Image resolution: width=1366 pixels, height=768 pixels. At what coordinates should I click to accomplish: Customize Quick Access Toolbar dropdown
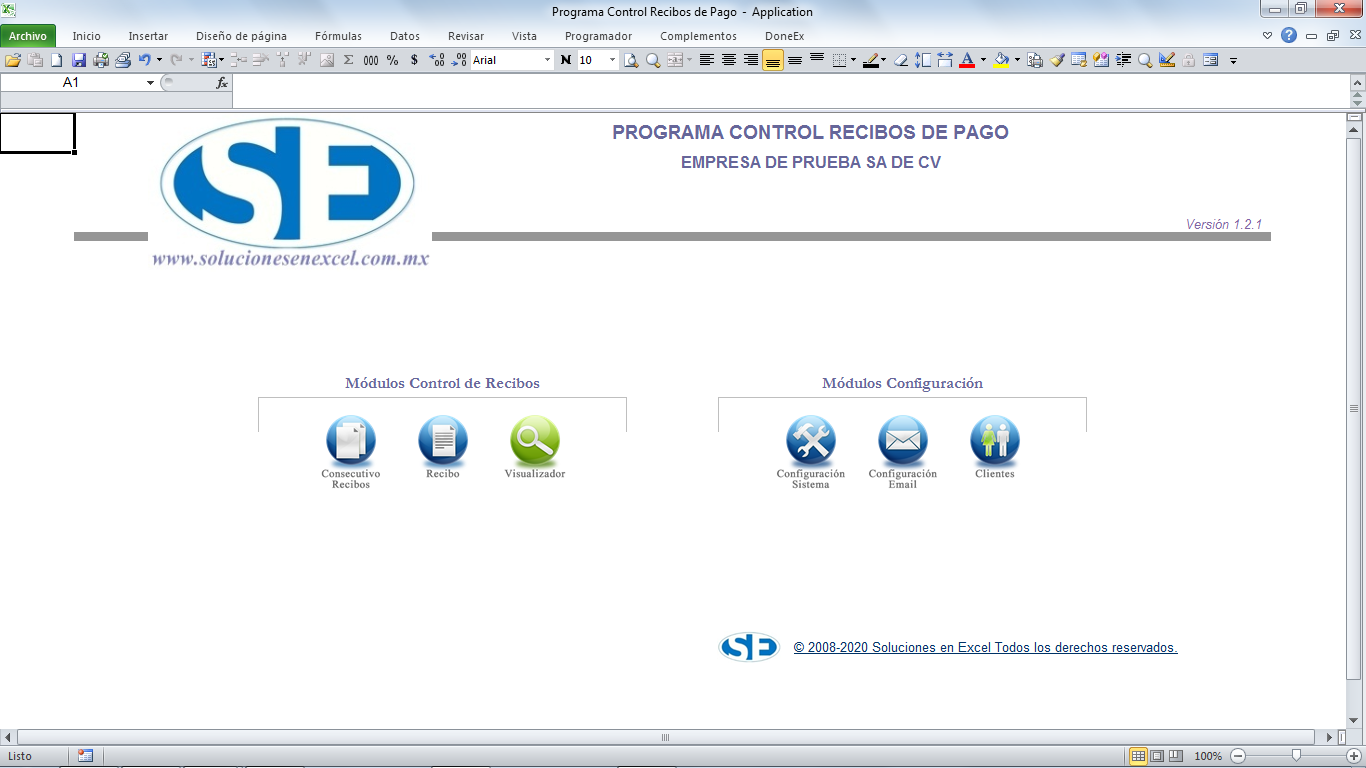coord(1233,60)
